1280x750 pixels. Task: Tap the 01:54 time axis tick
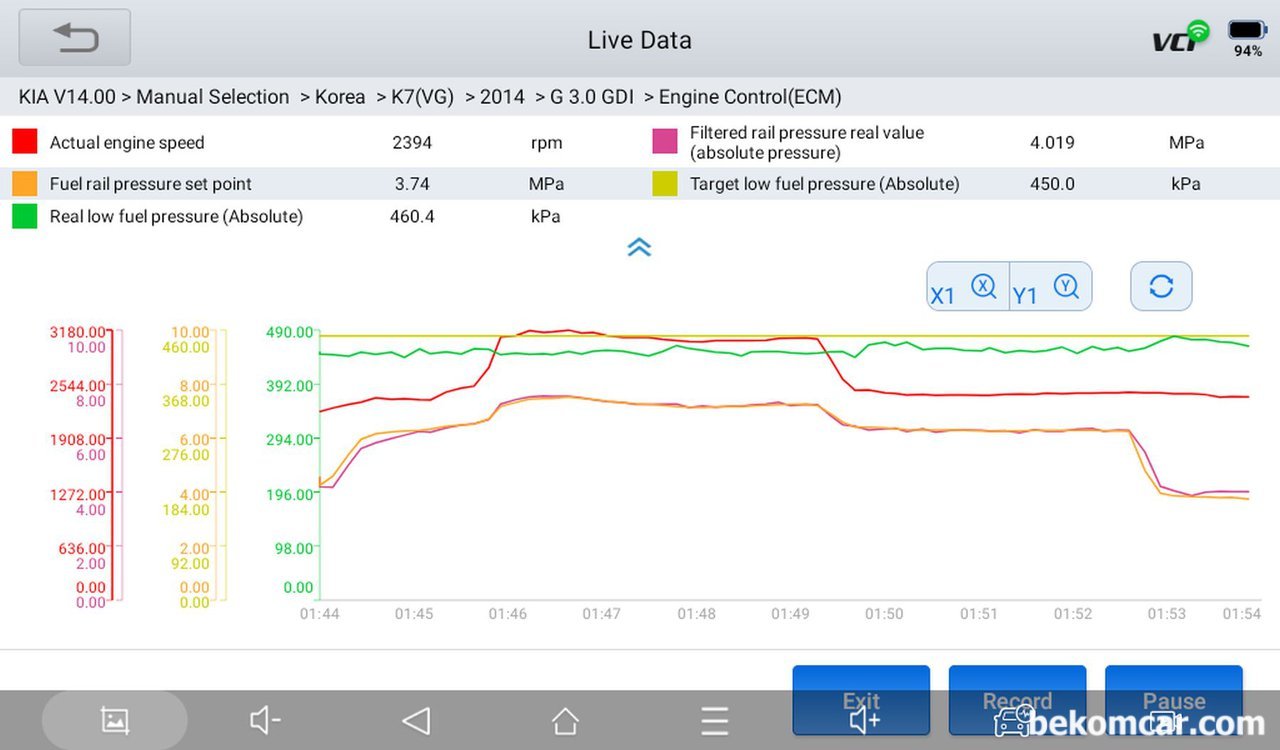[1243, 614]
